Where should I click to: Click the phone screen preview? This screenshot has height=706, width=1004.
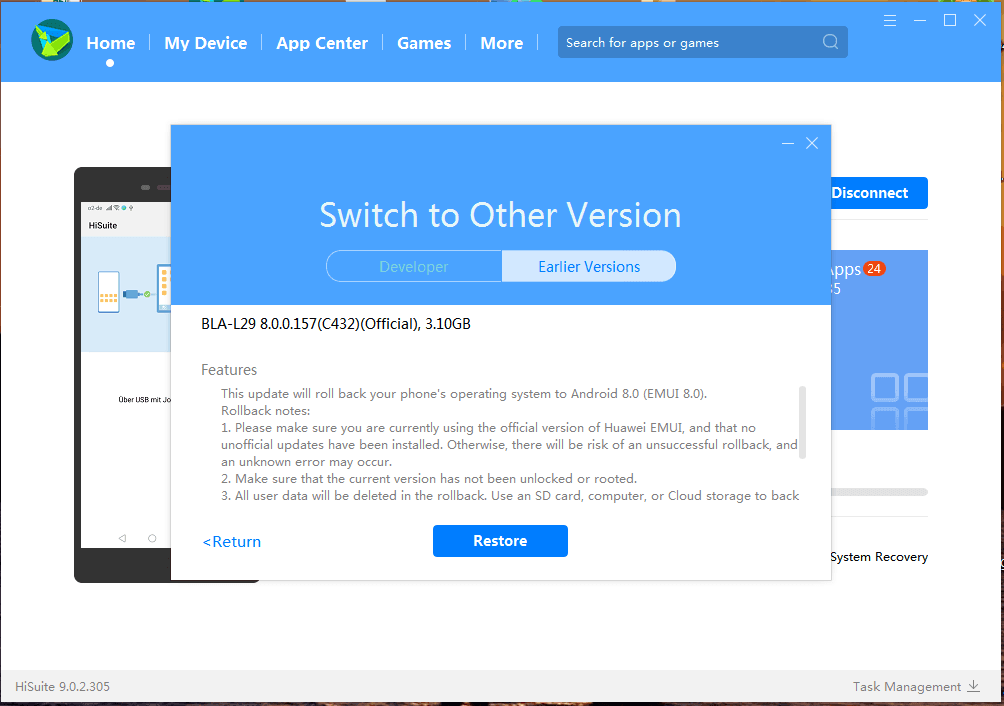126,374
